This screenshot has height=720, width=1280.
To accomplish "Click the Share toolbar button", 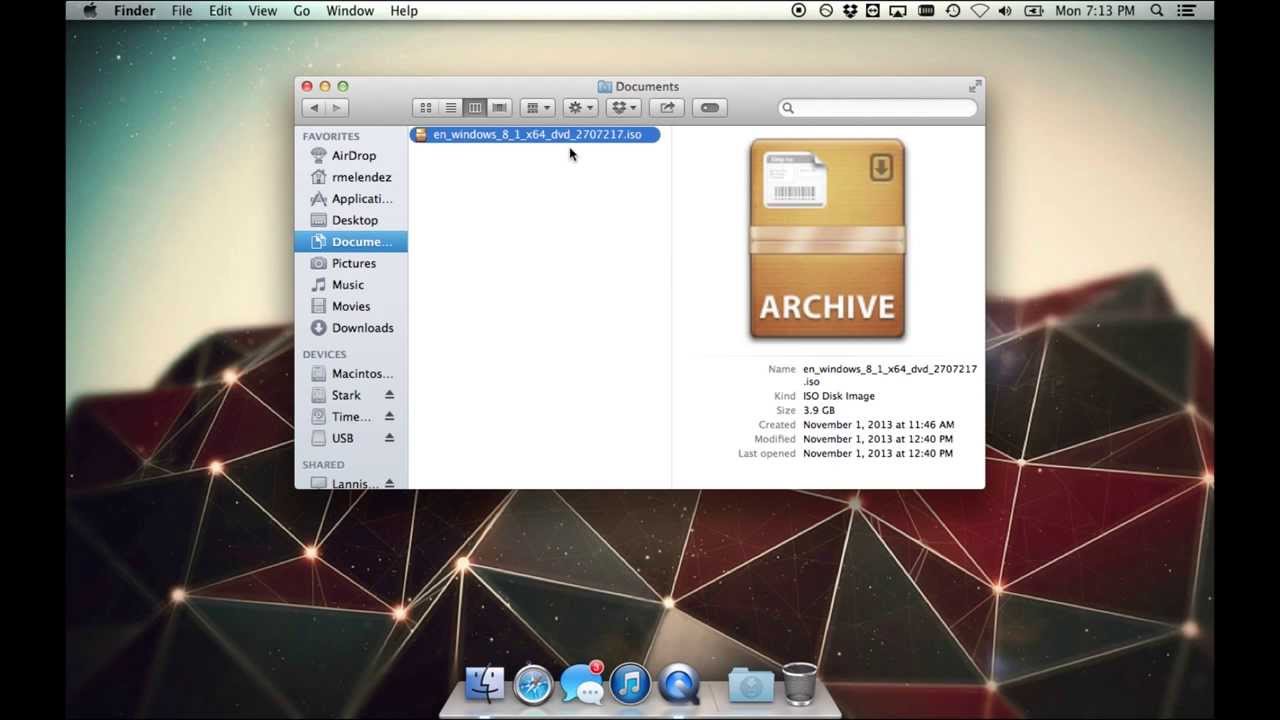I will (667, 108).
